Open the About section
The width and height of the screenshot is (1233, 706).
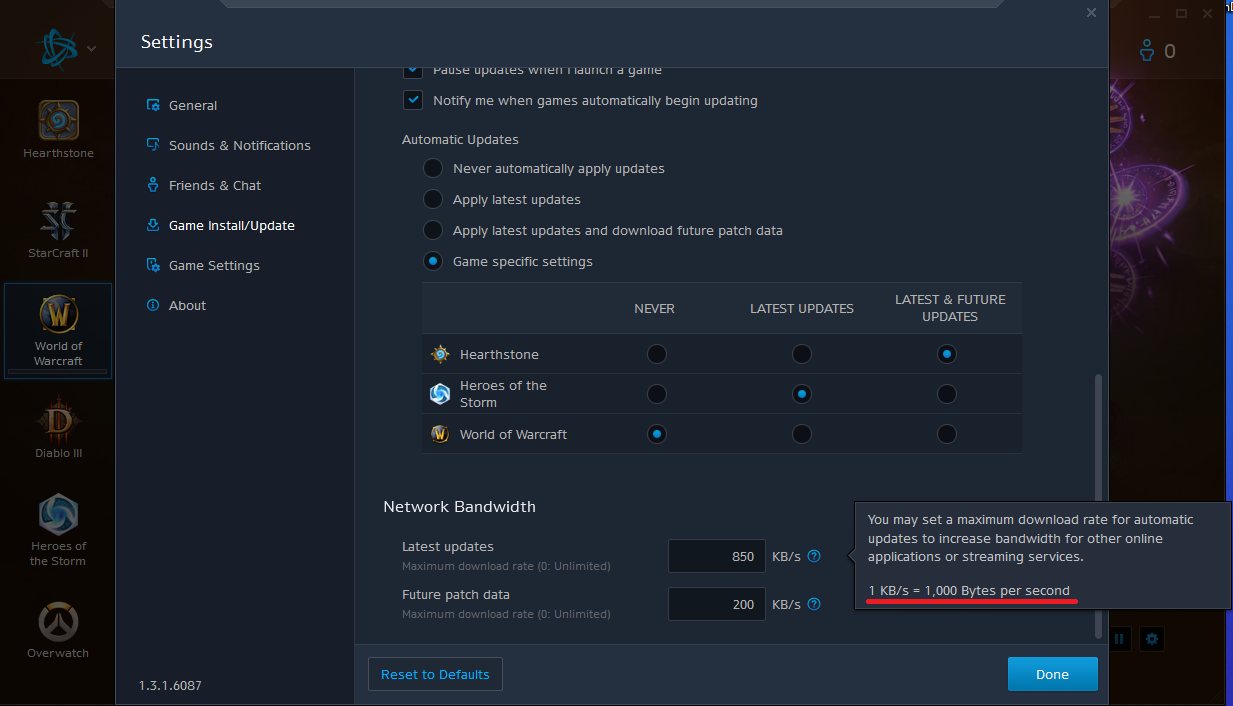[x=176, y=305]
